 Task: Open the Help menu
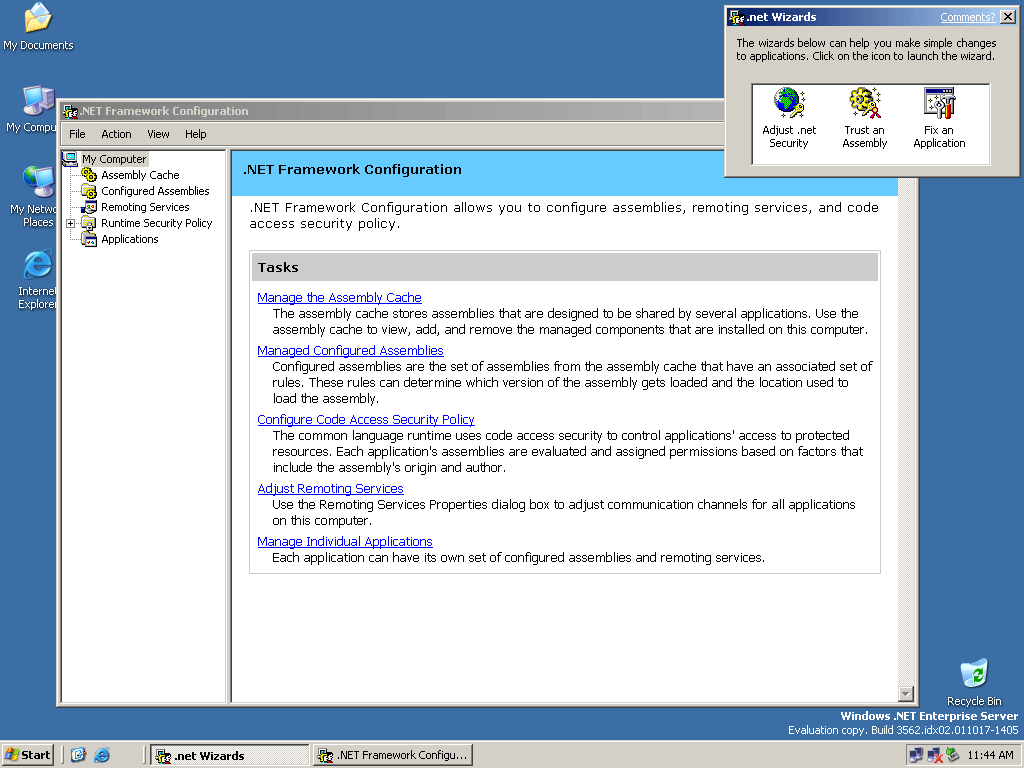coord(195,134)
